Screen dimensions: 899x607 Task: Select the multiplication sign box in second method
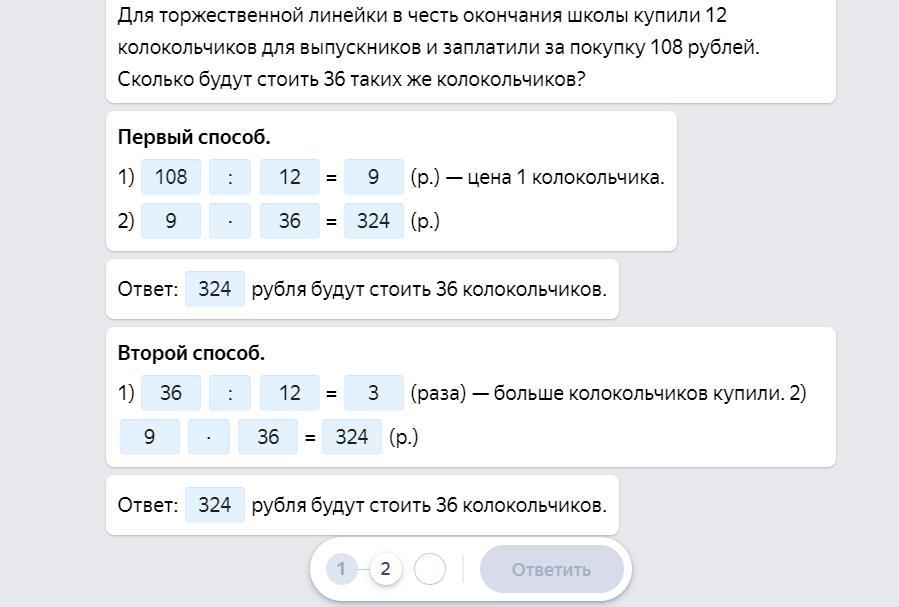(x=209, y=437)
